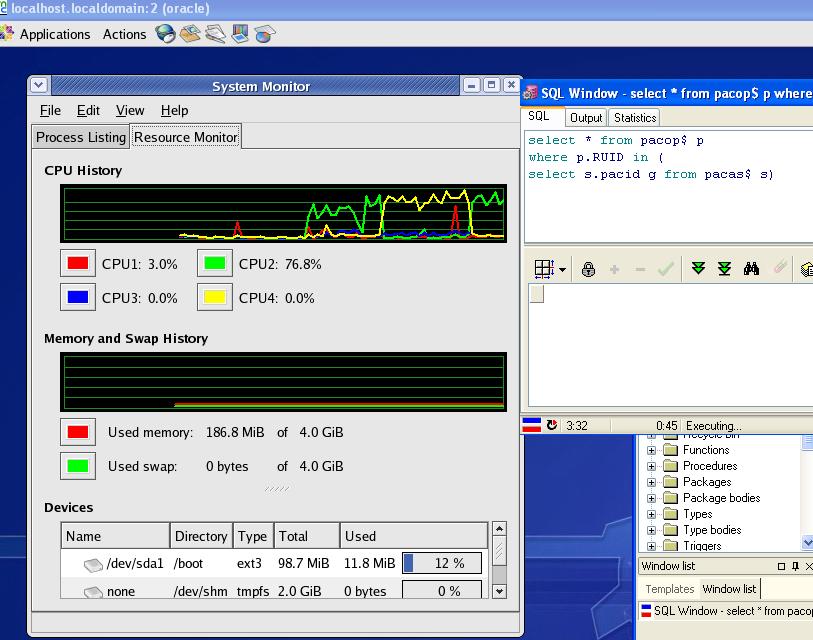
Task: Open the Edit menu in System Monitor
Action: click(x=88, y=110)
